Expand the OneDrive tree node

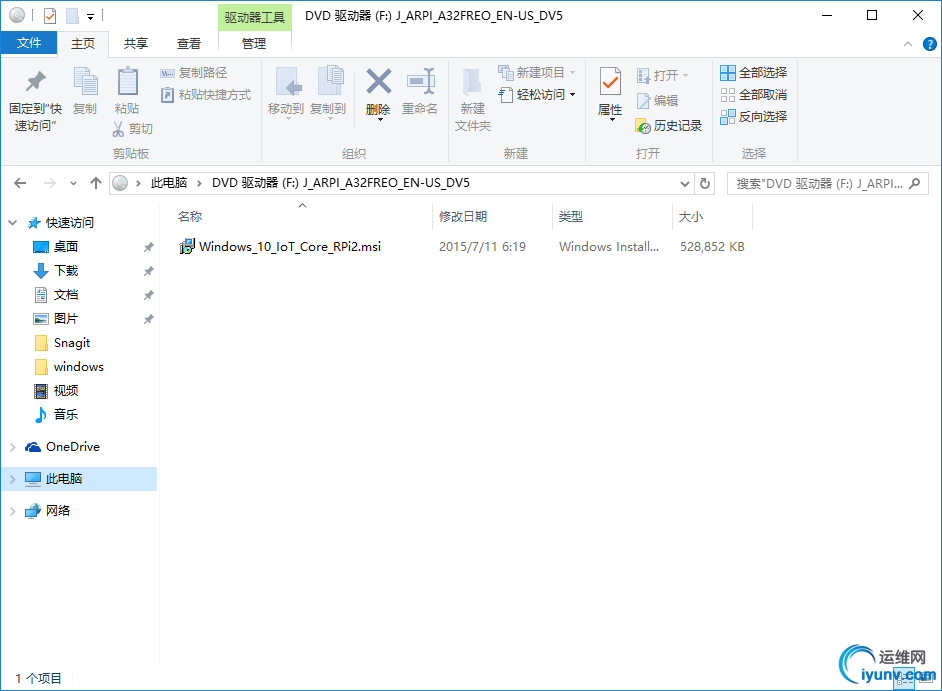(x=12, y=447)
